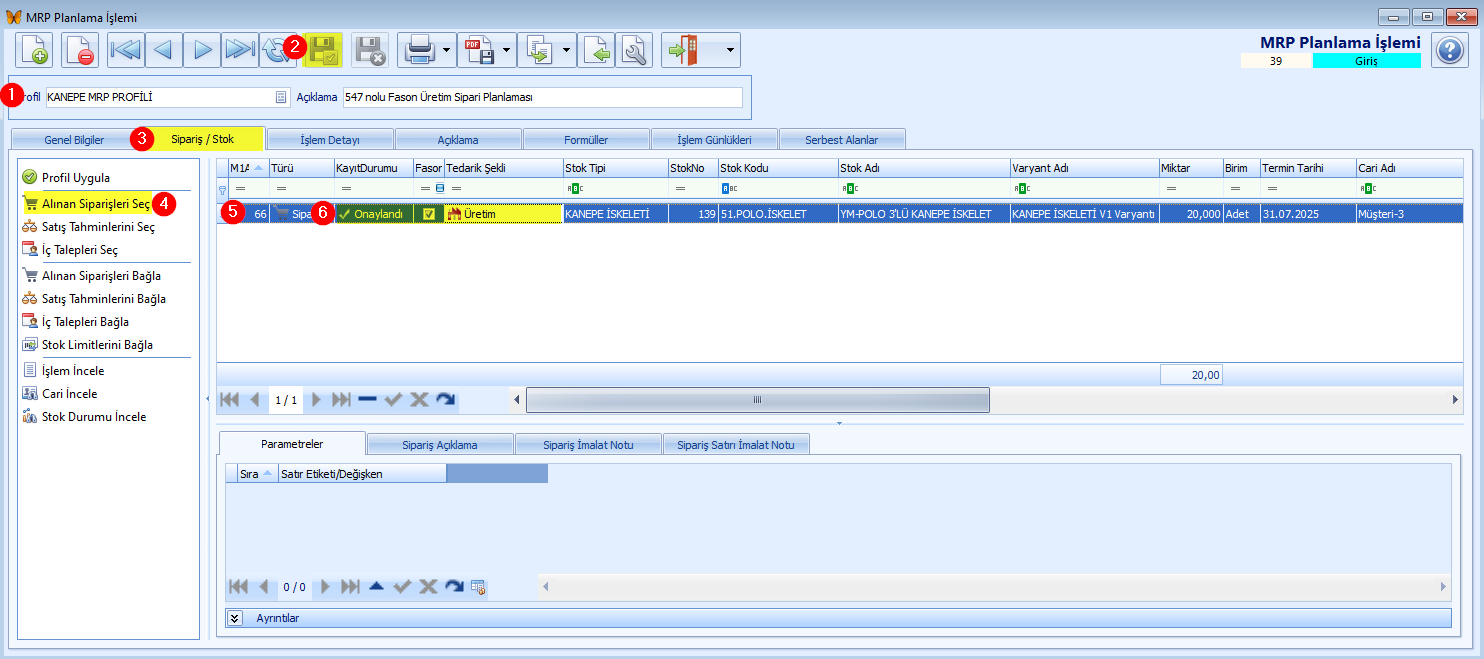Click Stok Limitlerini Bağla
The width and height of the screenshot is (1484, 659).
coord(97,345)
